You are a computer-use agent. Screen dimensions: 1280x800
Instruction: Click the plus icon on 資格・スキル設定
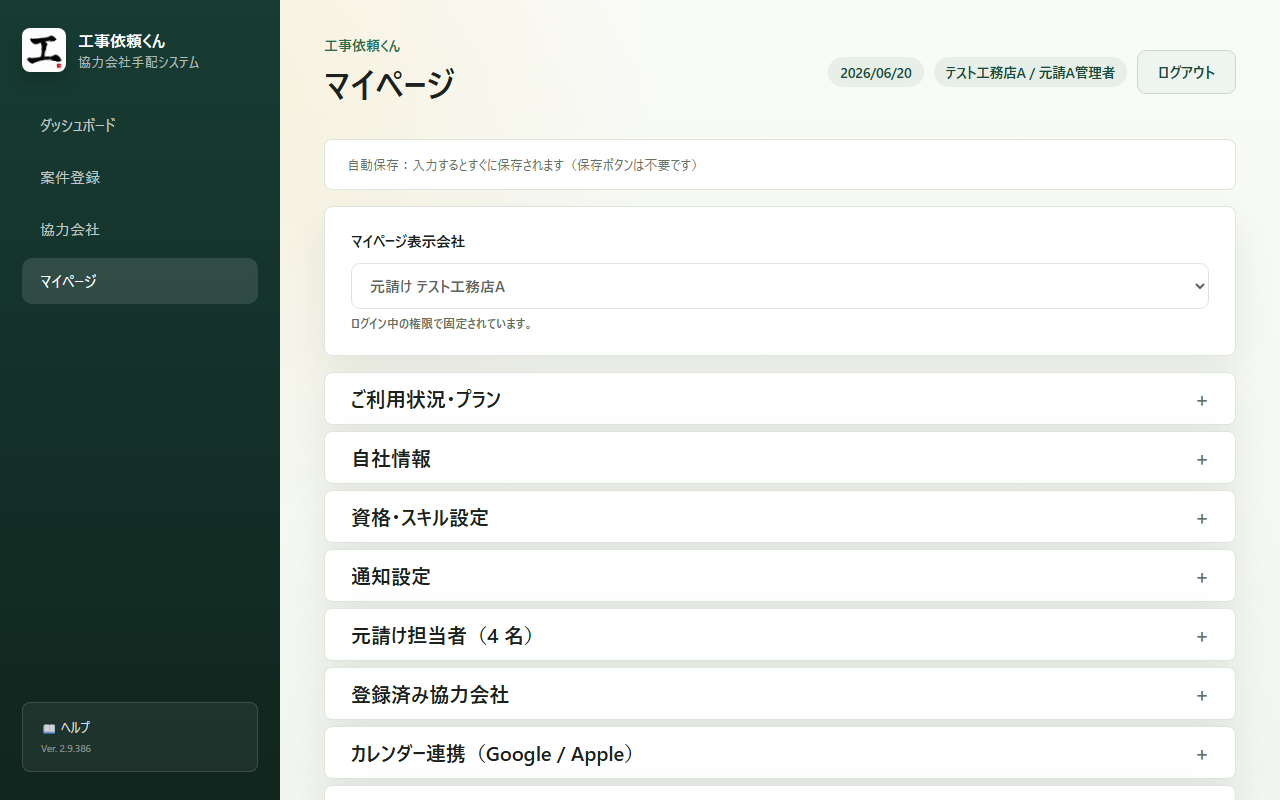(x=1202, y=519)
